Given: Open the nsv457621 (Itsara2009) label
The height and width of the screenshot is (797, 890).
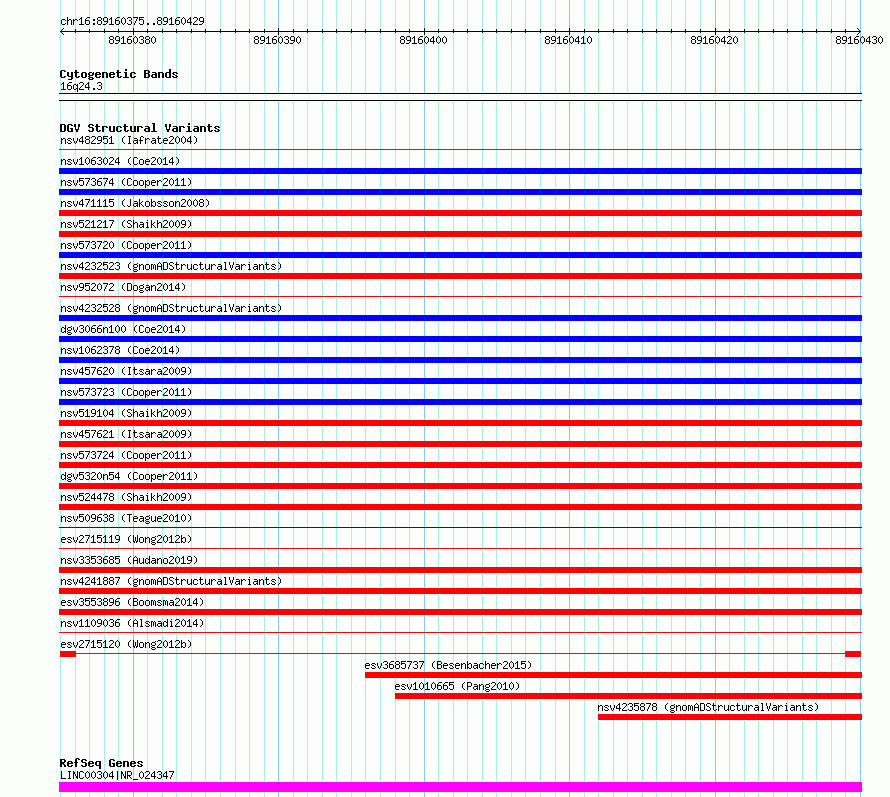Looking at the screenshot, I should (x=126, y=434).
